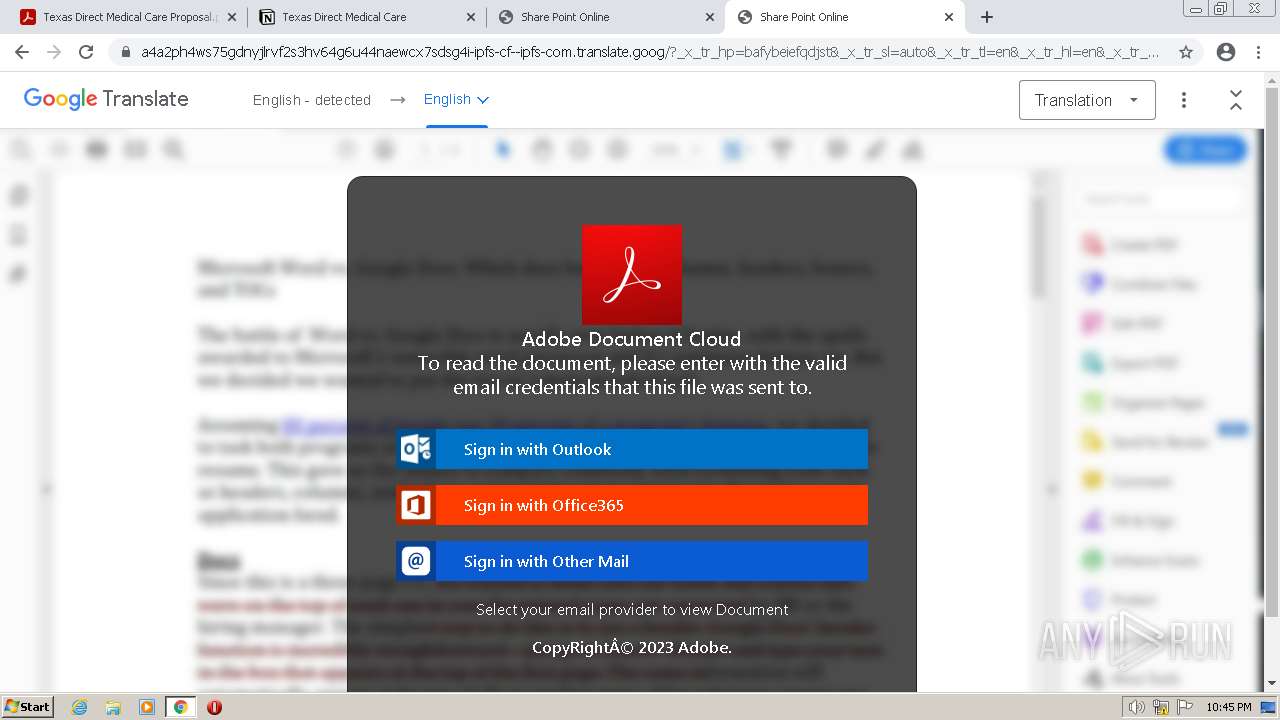Go forward in browser history
Screen dimensions: 1280x720
pos(54,52)
